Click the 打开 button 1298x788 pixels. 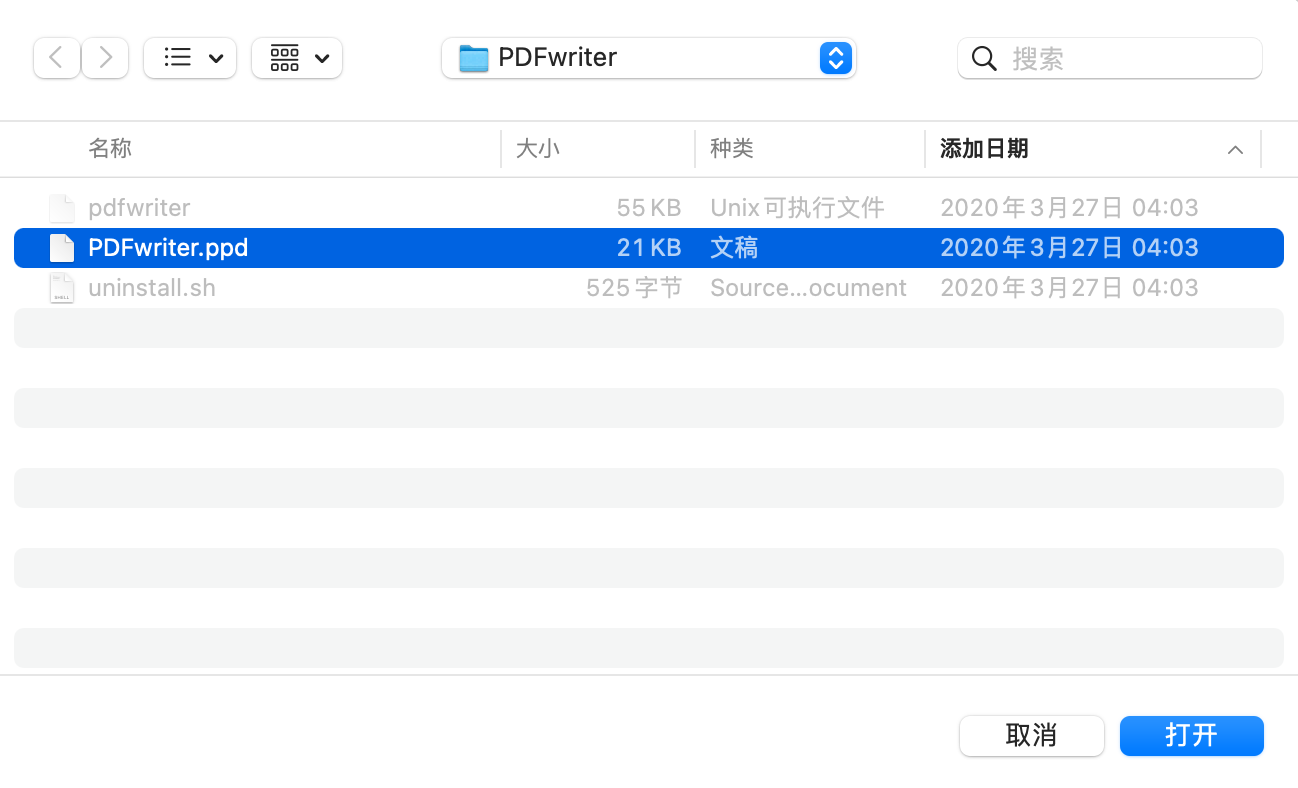click(x=1191, y=735)
